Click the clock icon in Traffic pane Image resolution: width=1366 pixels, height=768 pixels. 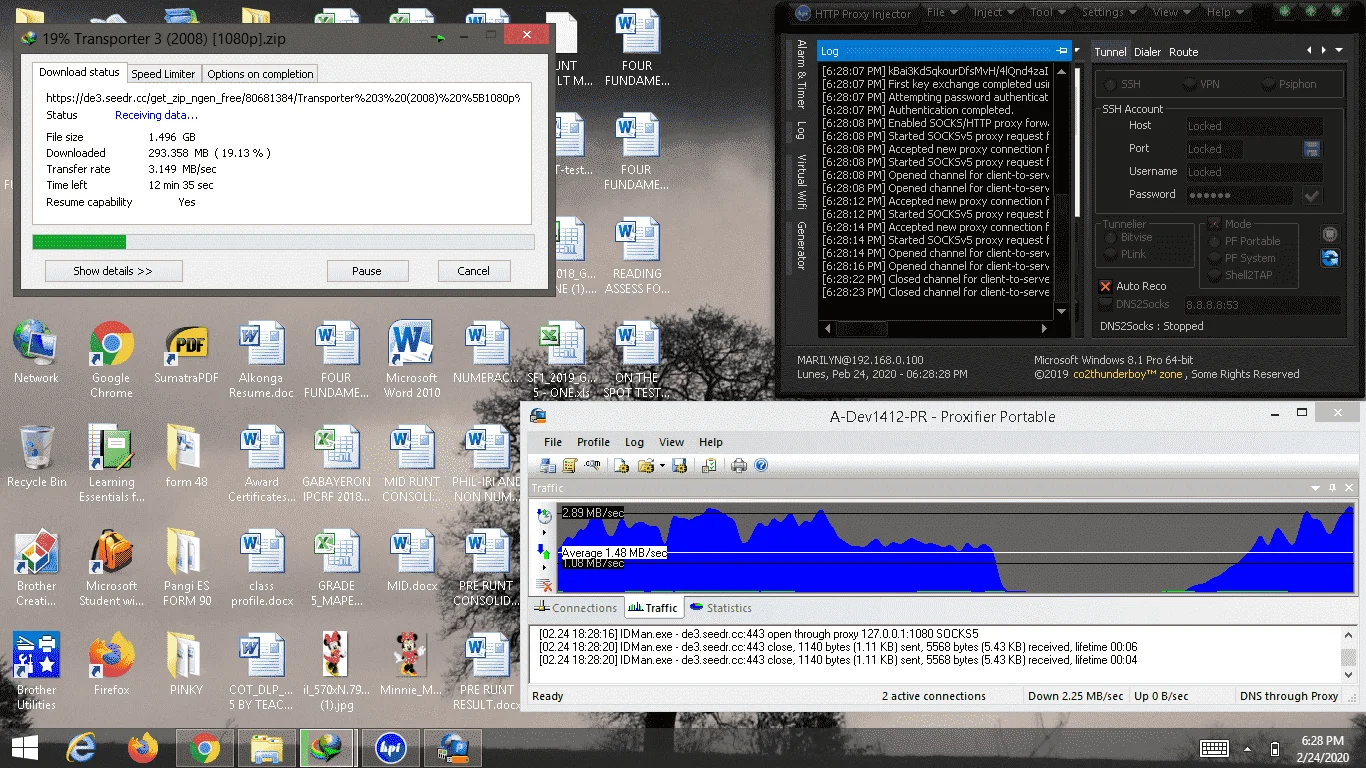click(544, 516)
